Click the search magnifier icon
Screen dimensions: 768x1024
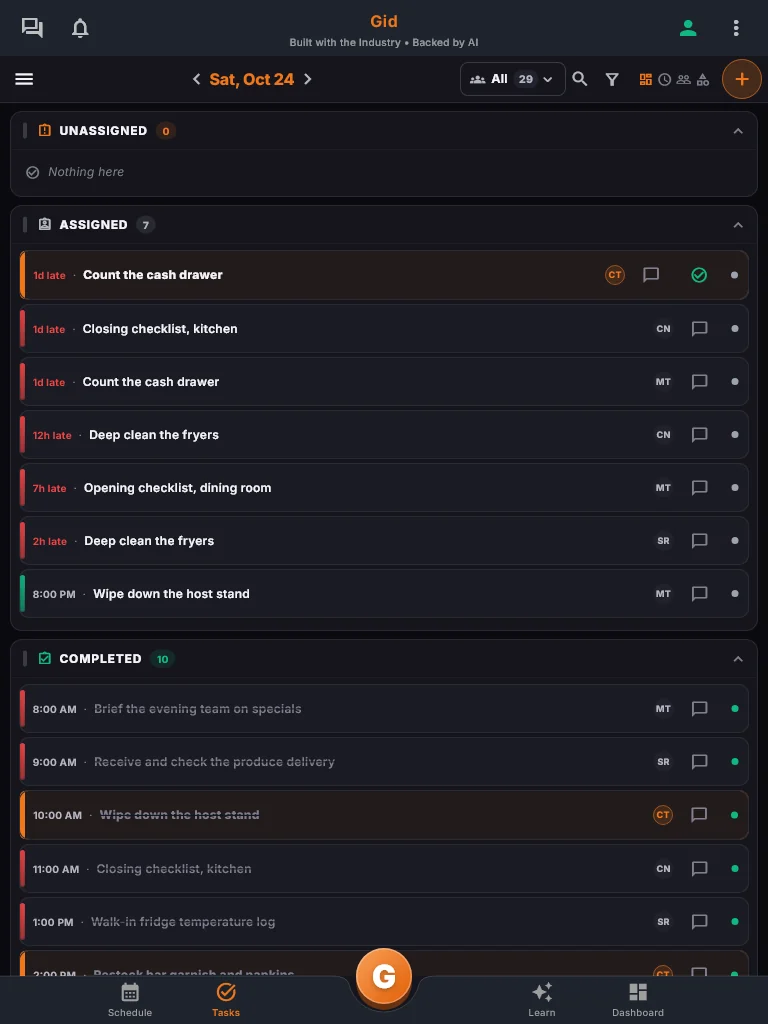[579, 79]
